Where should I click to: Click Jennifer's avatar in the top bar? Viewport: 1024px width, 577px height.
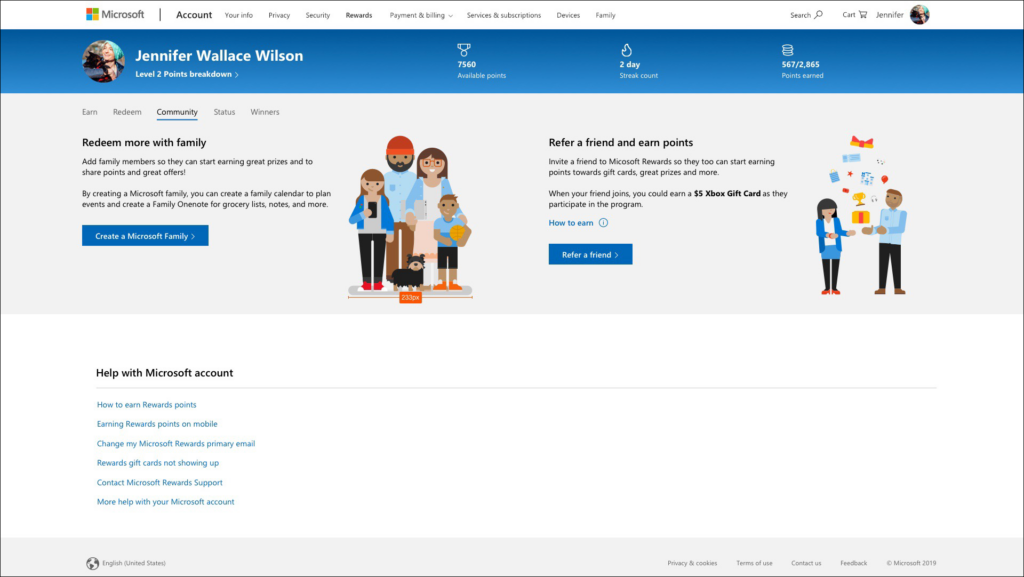(920, 14)
